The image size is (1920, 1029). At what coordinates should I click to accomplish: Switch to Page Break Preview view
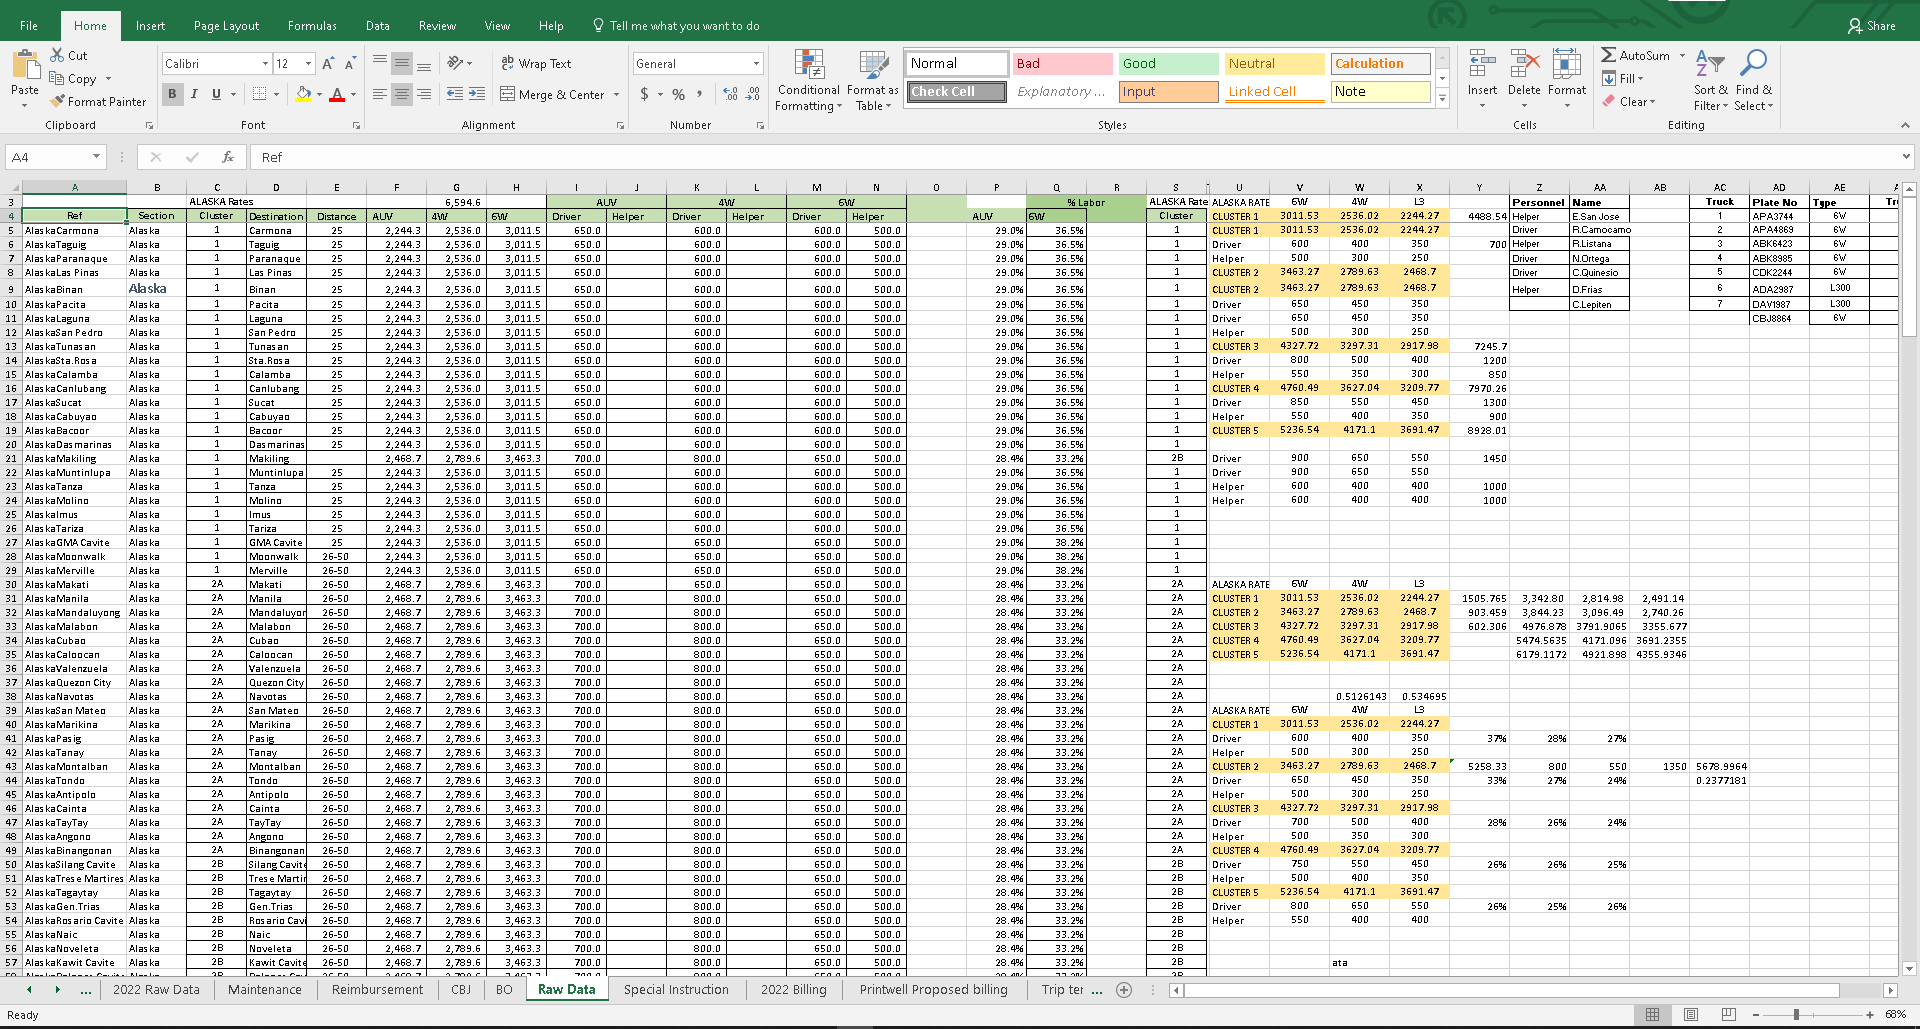(1728, 1014)
